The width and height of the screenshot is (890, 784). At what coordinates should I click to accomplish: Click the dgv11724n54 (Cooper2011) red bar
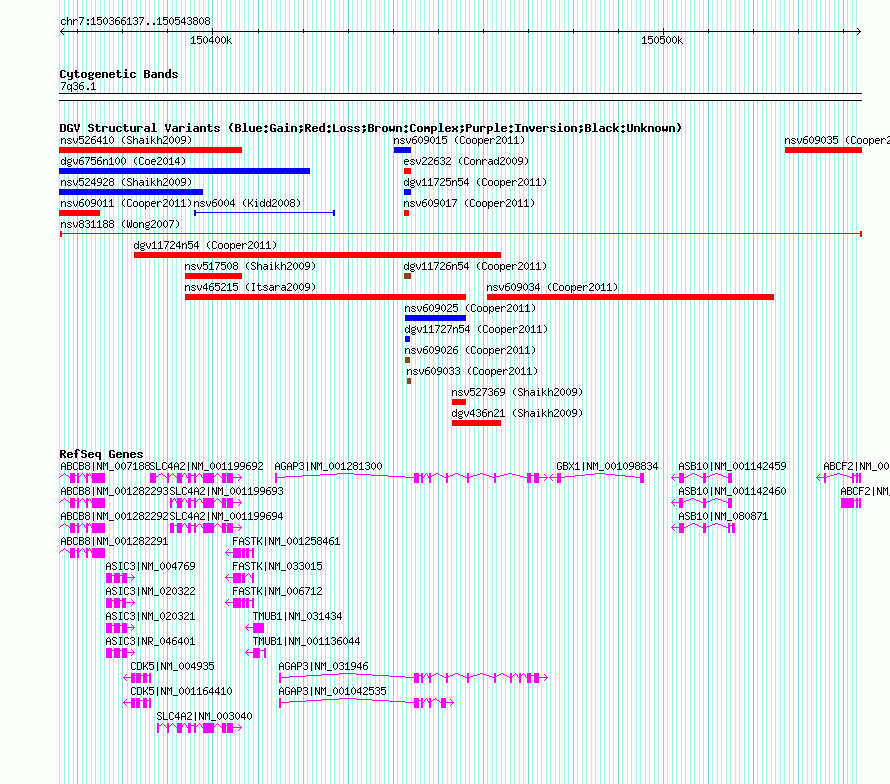point(317,255)
